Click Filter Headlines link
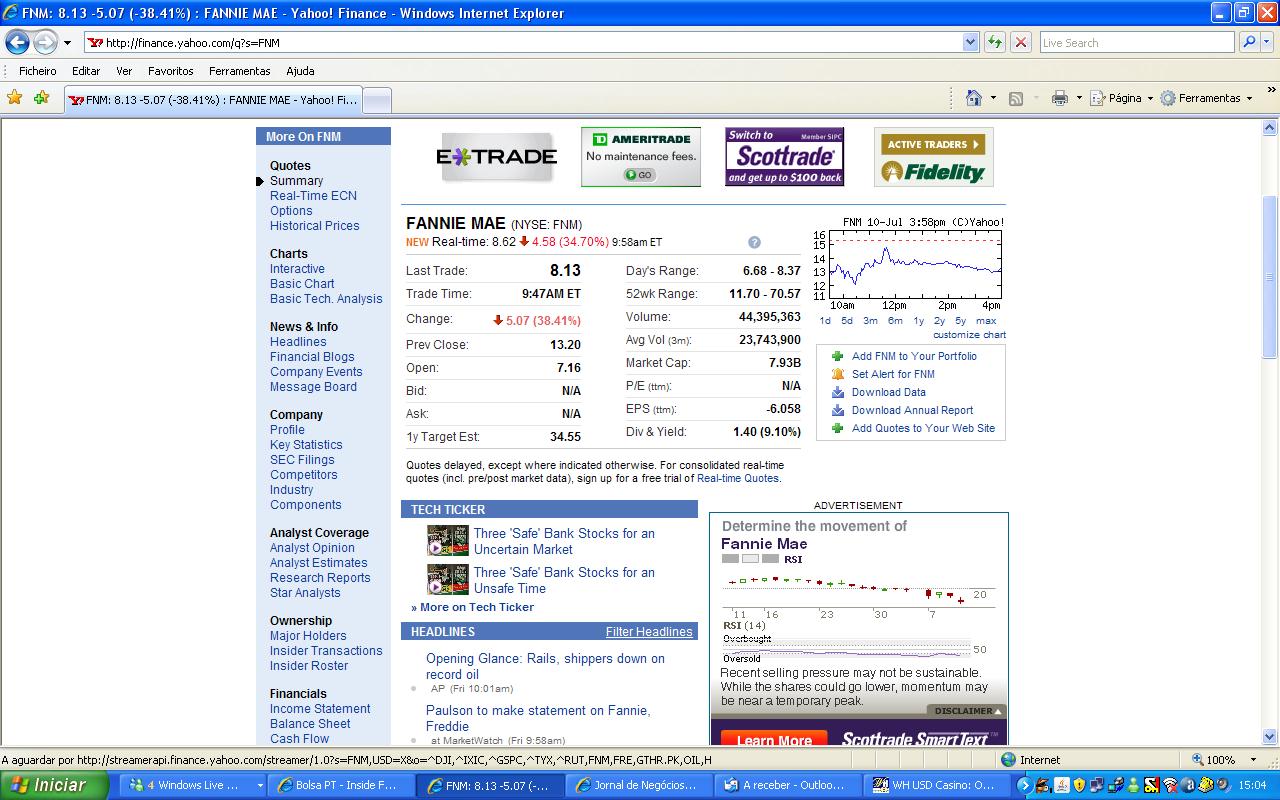1280x800 pixels. tap(649, 632)
